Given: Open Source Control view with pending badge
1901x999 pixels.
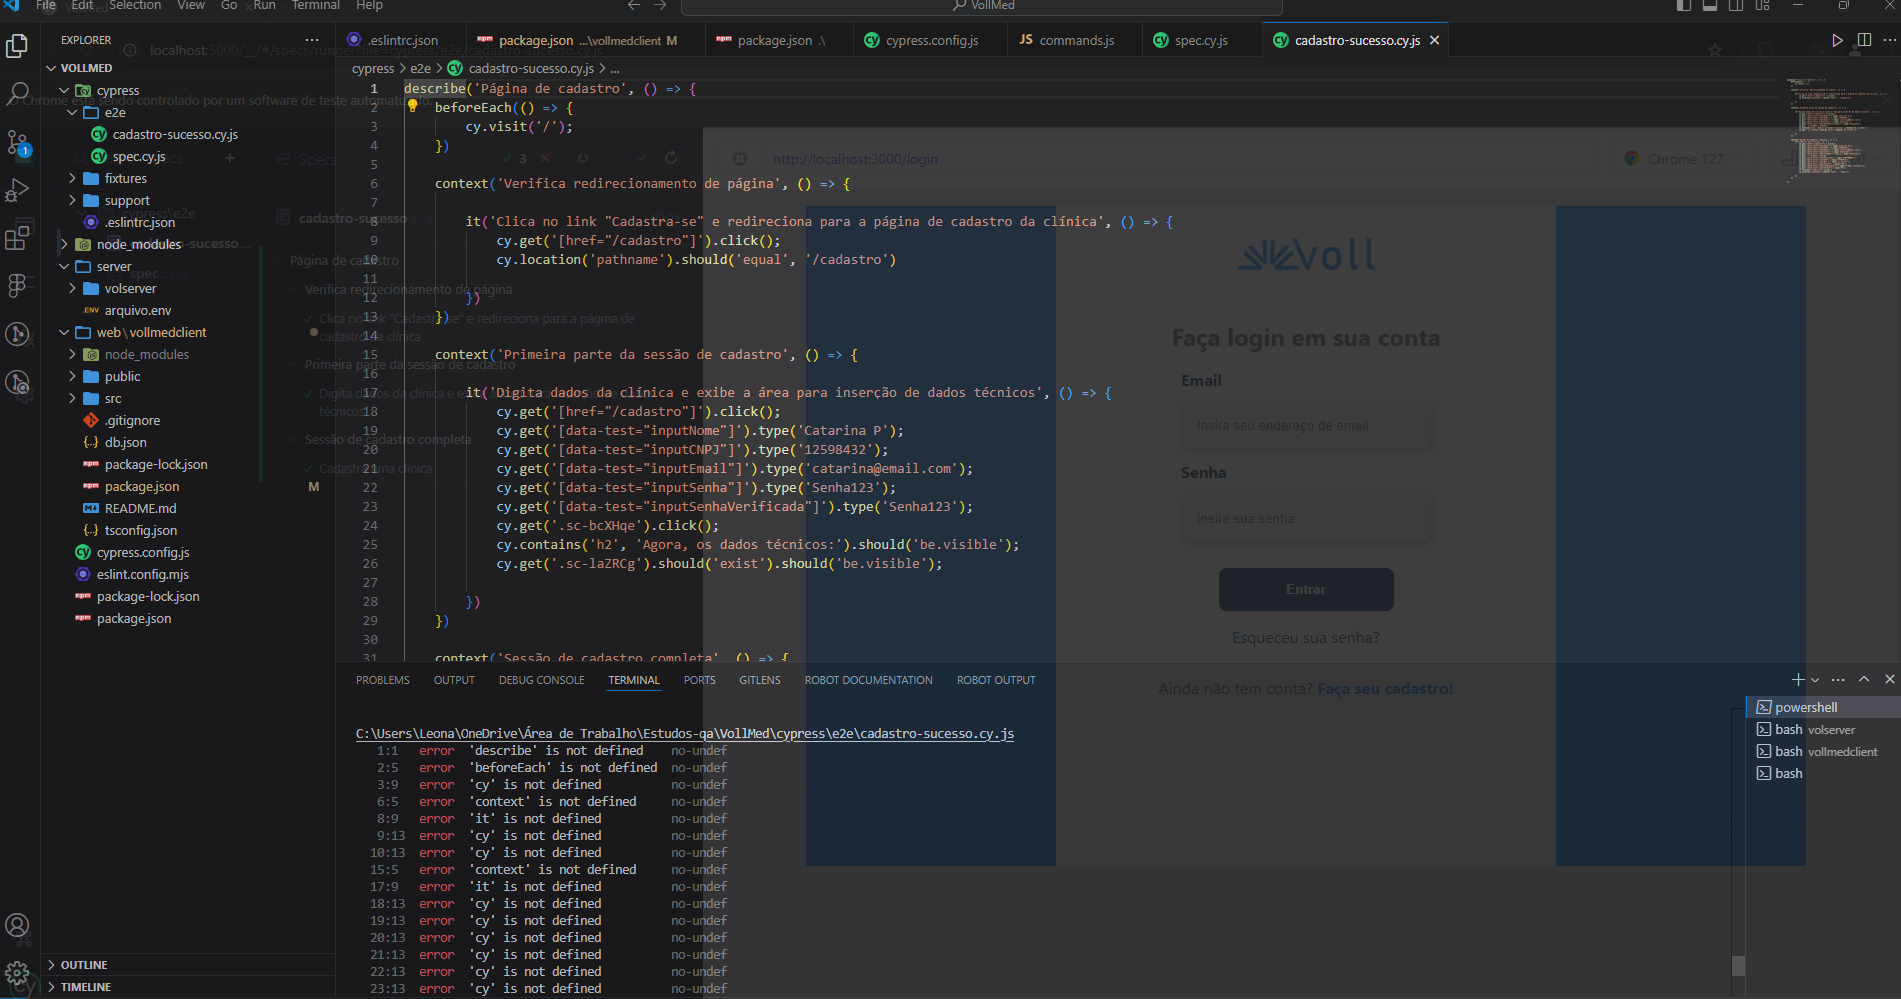Looking at the screenshot, I should pos(17,142).
